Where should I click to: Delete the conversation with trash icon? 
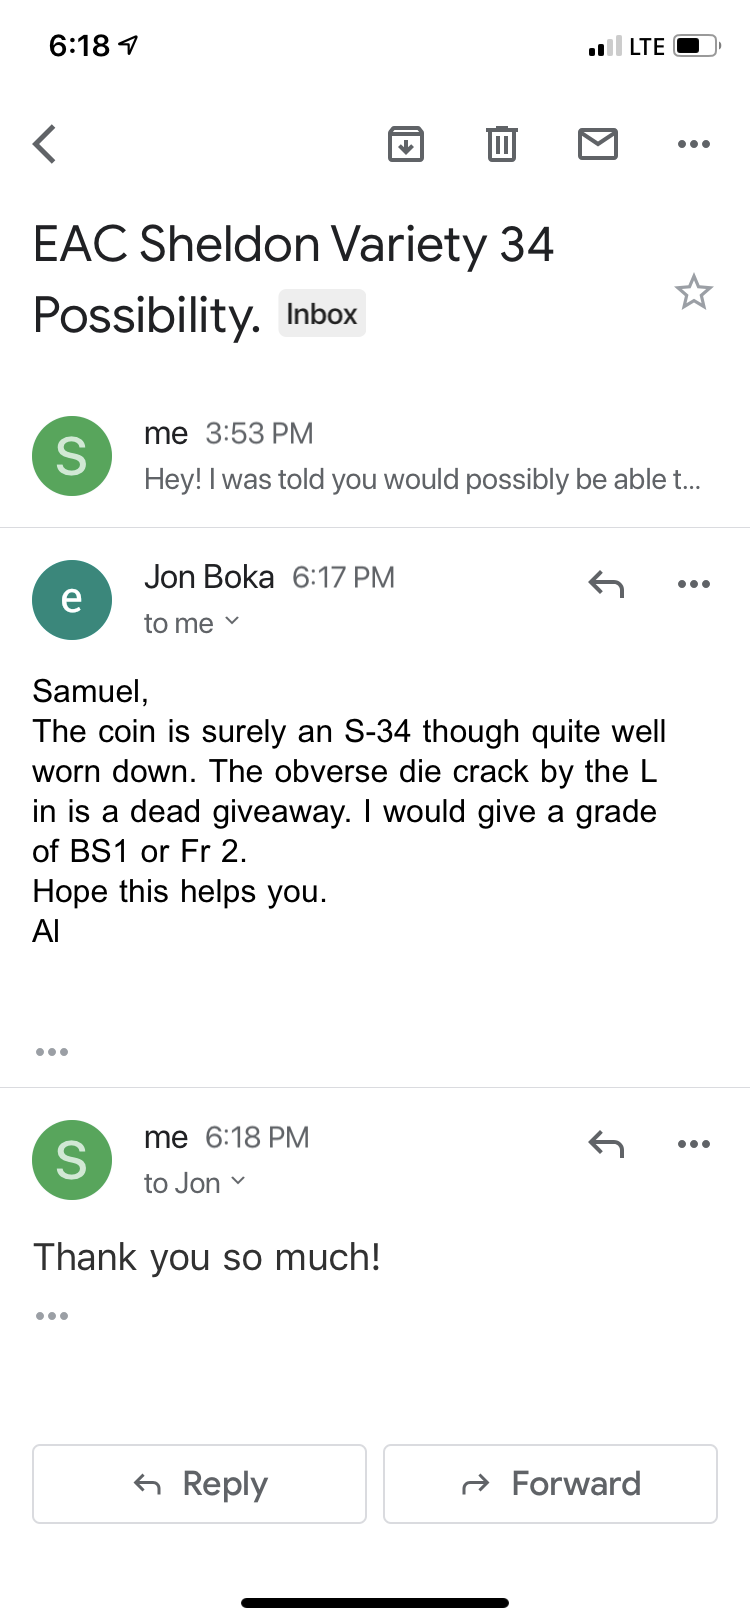tap(502, 144)
